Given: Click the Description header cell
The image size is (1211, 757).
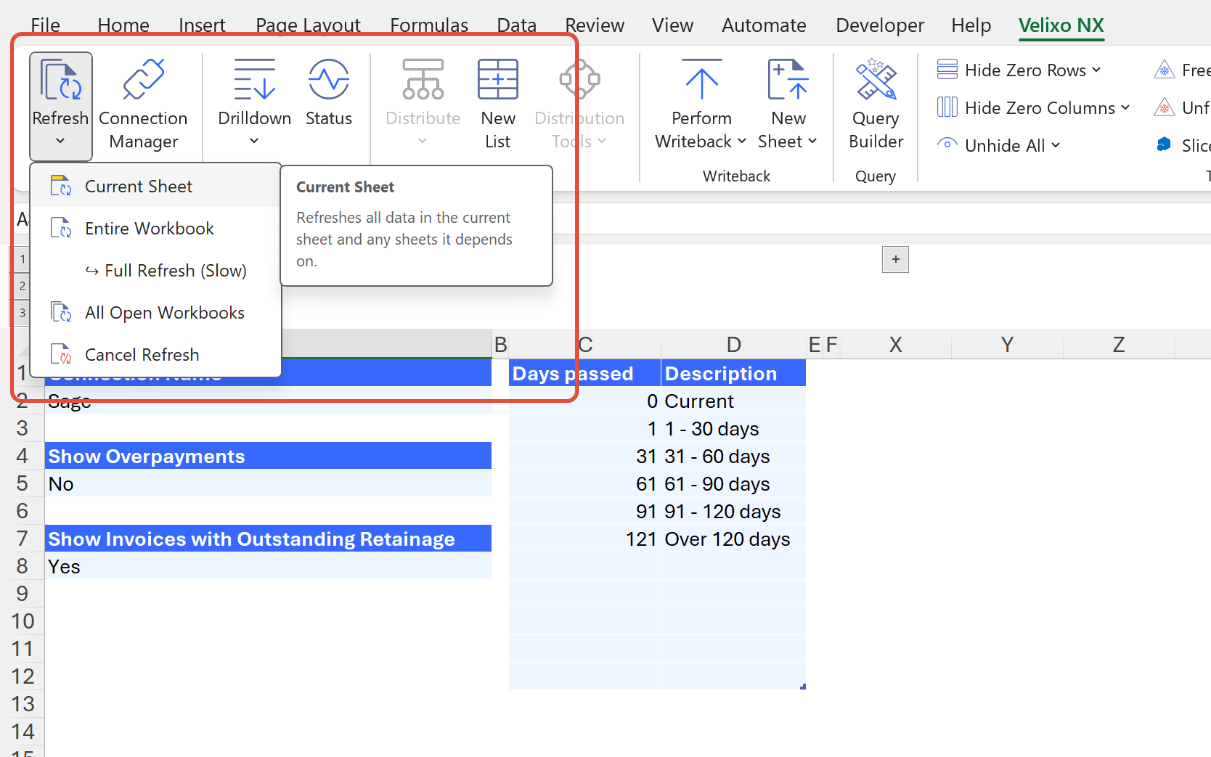Looking at the screenshot, I should click(x=734, y=373).
